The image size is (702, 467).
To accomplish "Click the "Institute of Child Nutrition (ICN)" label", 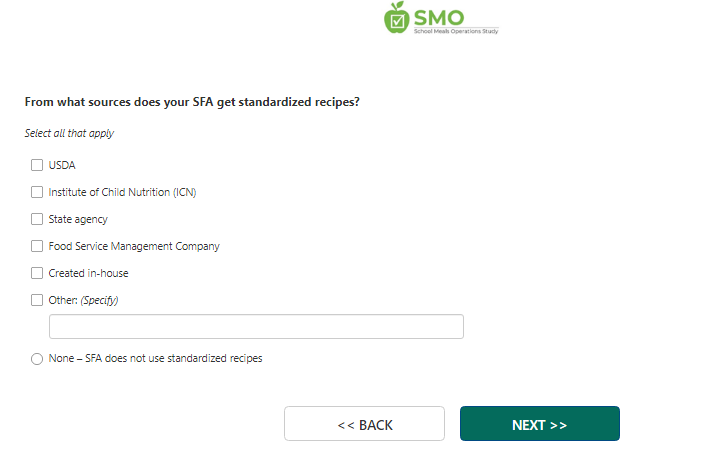I will [x=122, y=192].
